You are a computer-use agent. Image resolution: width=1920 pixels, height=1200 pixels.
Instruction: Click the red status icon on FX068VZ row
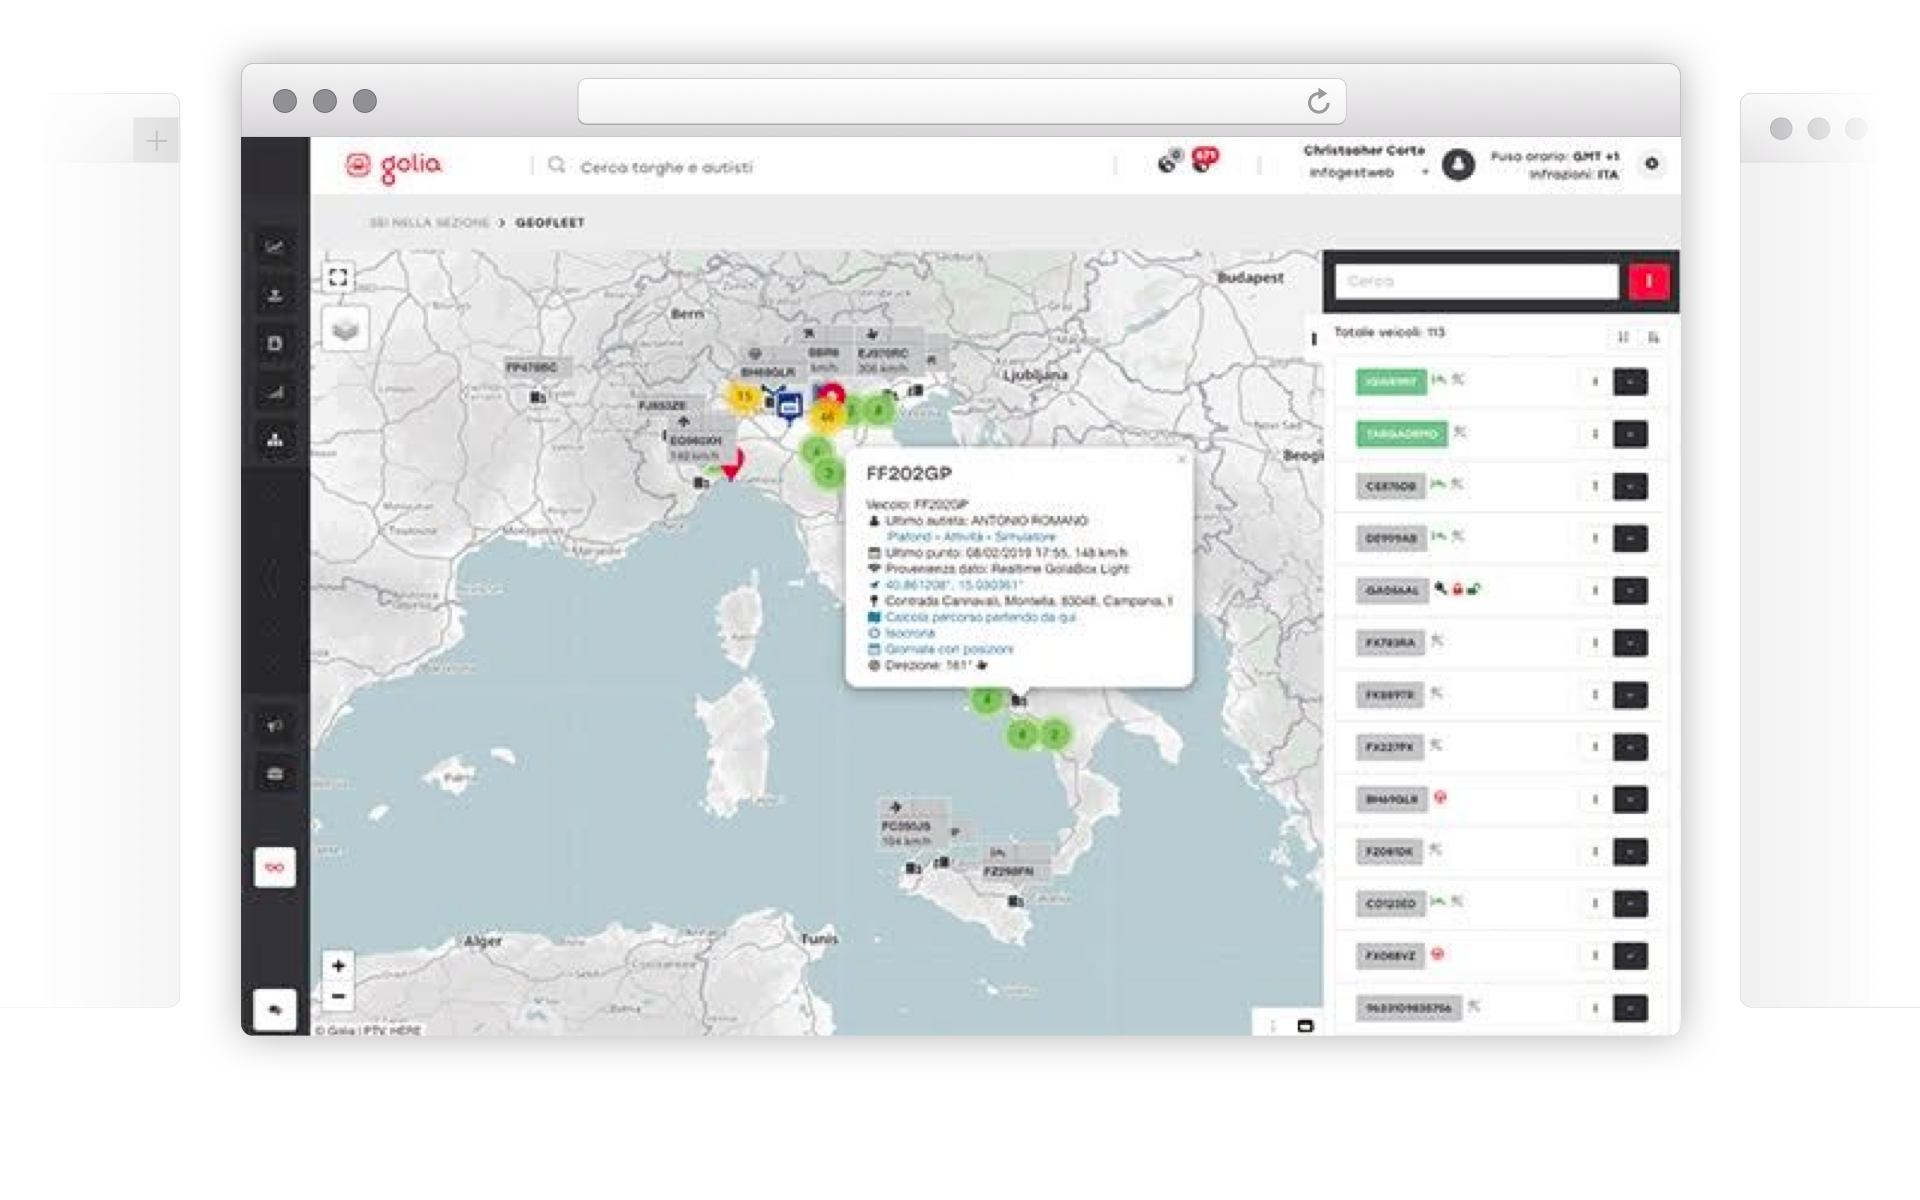pyautogui.click(x=1438, y=954)
